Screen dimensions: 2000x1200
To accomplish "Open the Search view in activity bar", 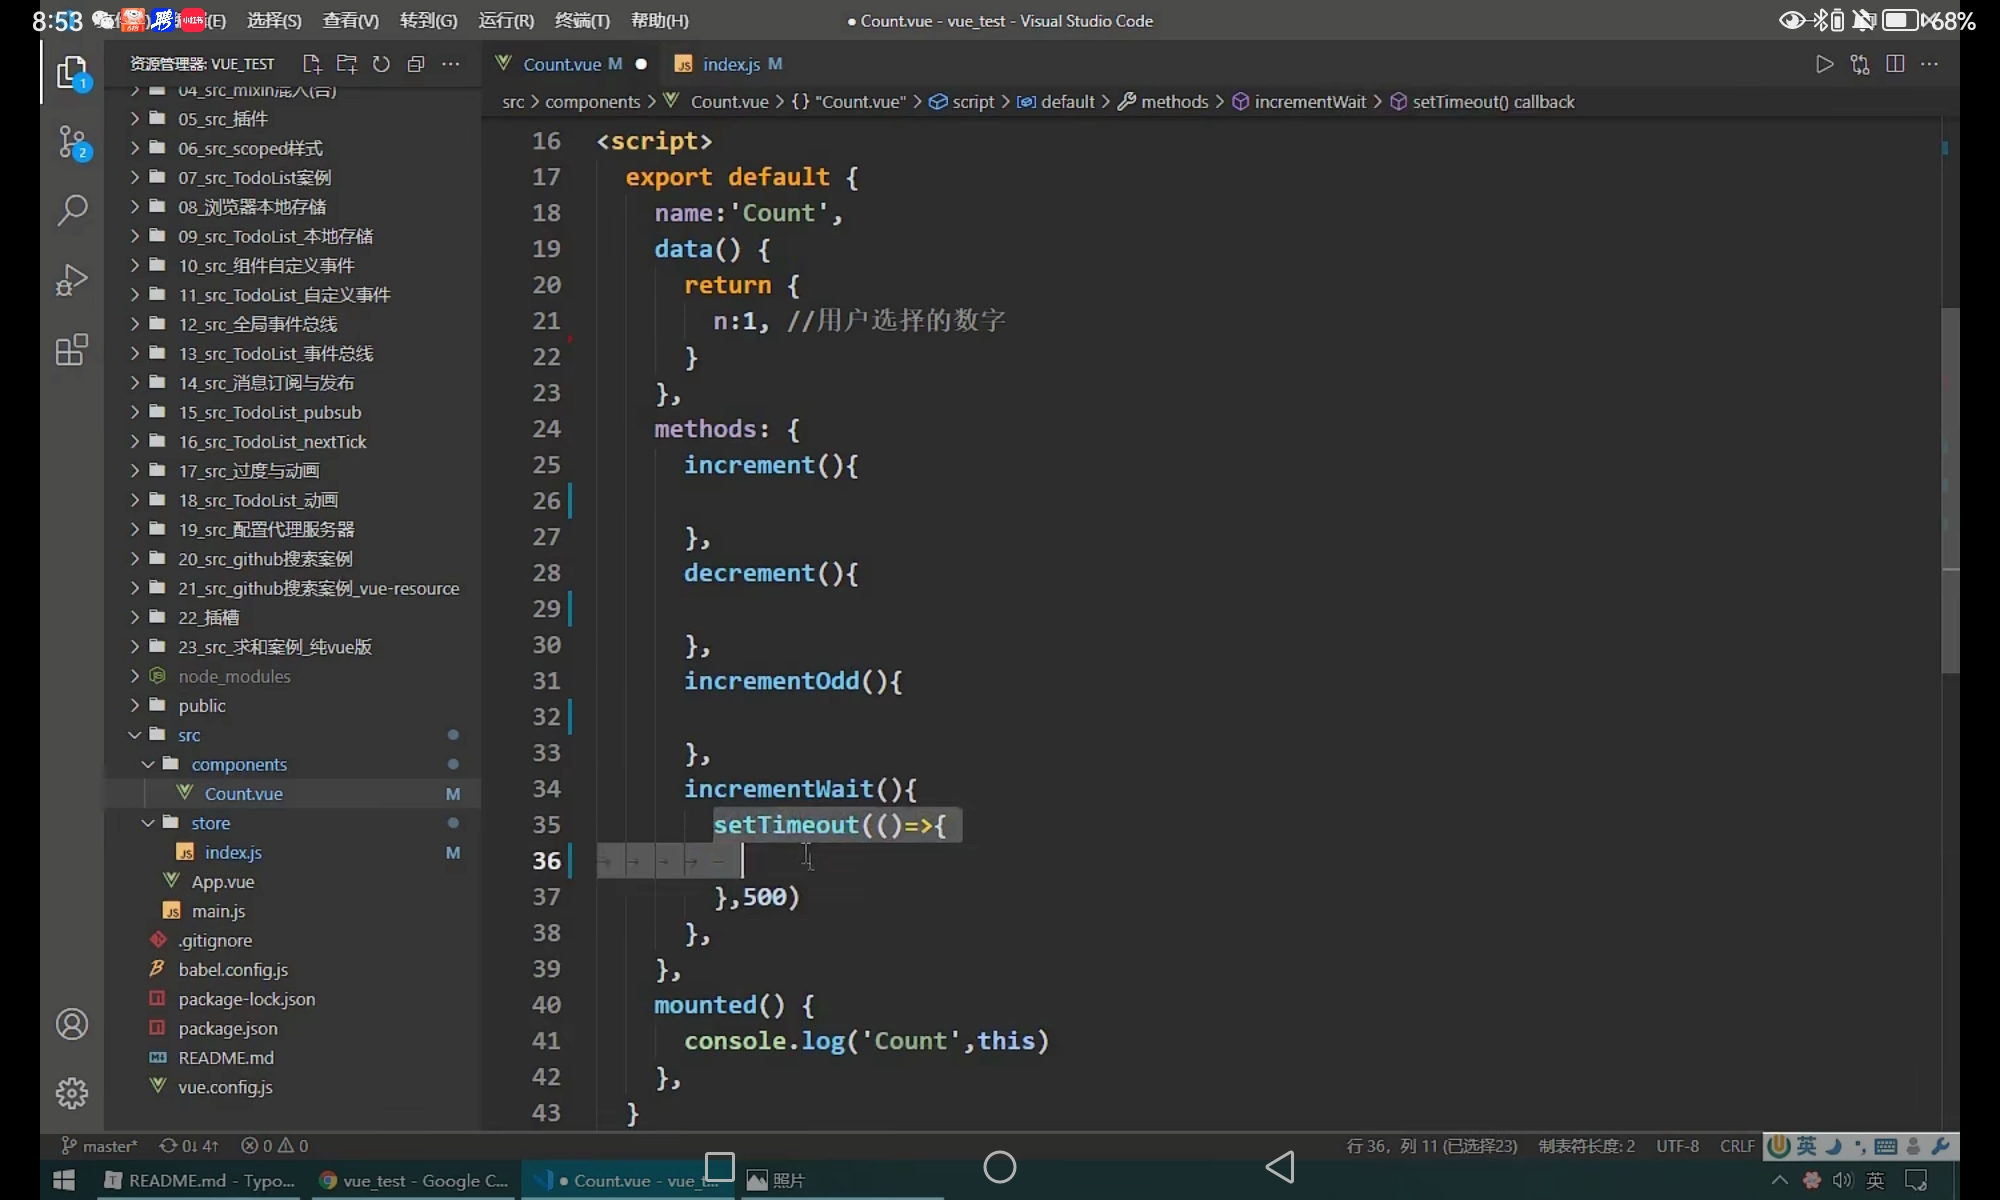I will 72,210.
